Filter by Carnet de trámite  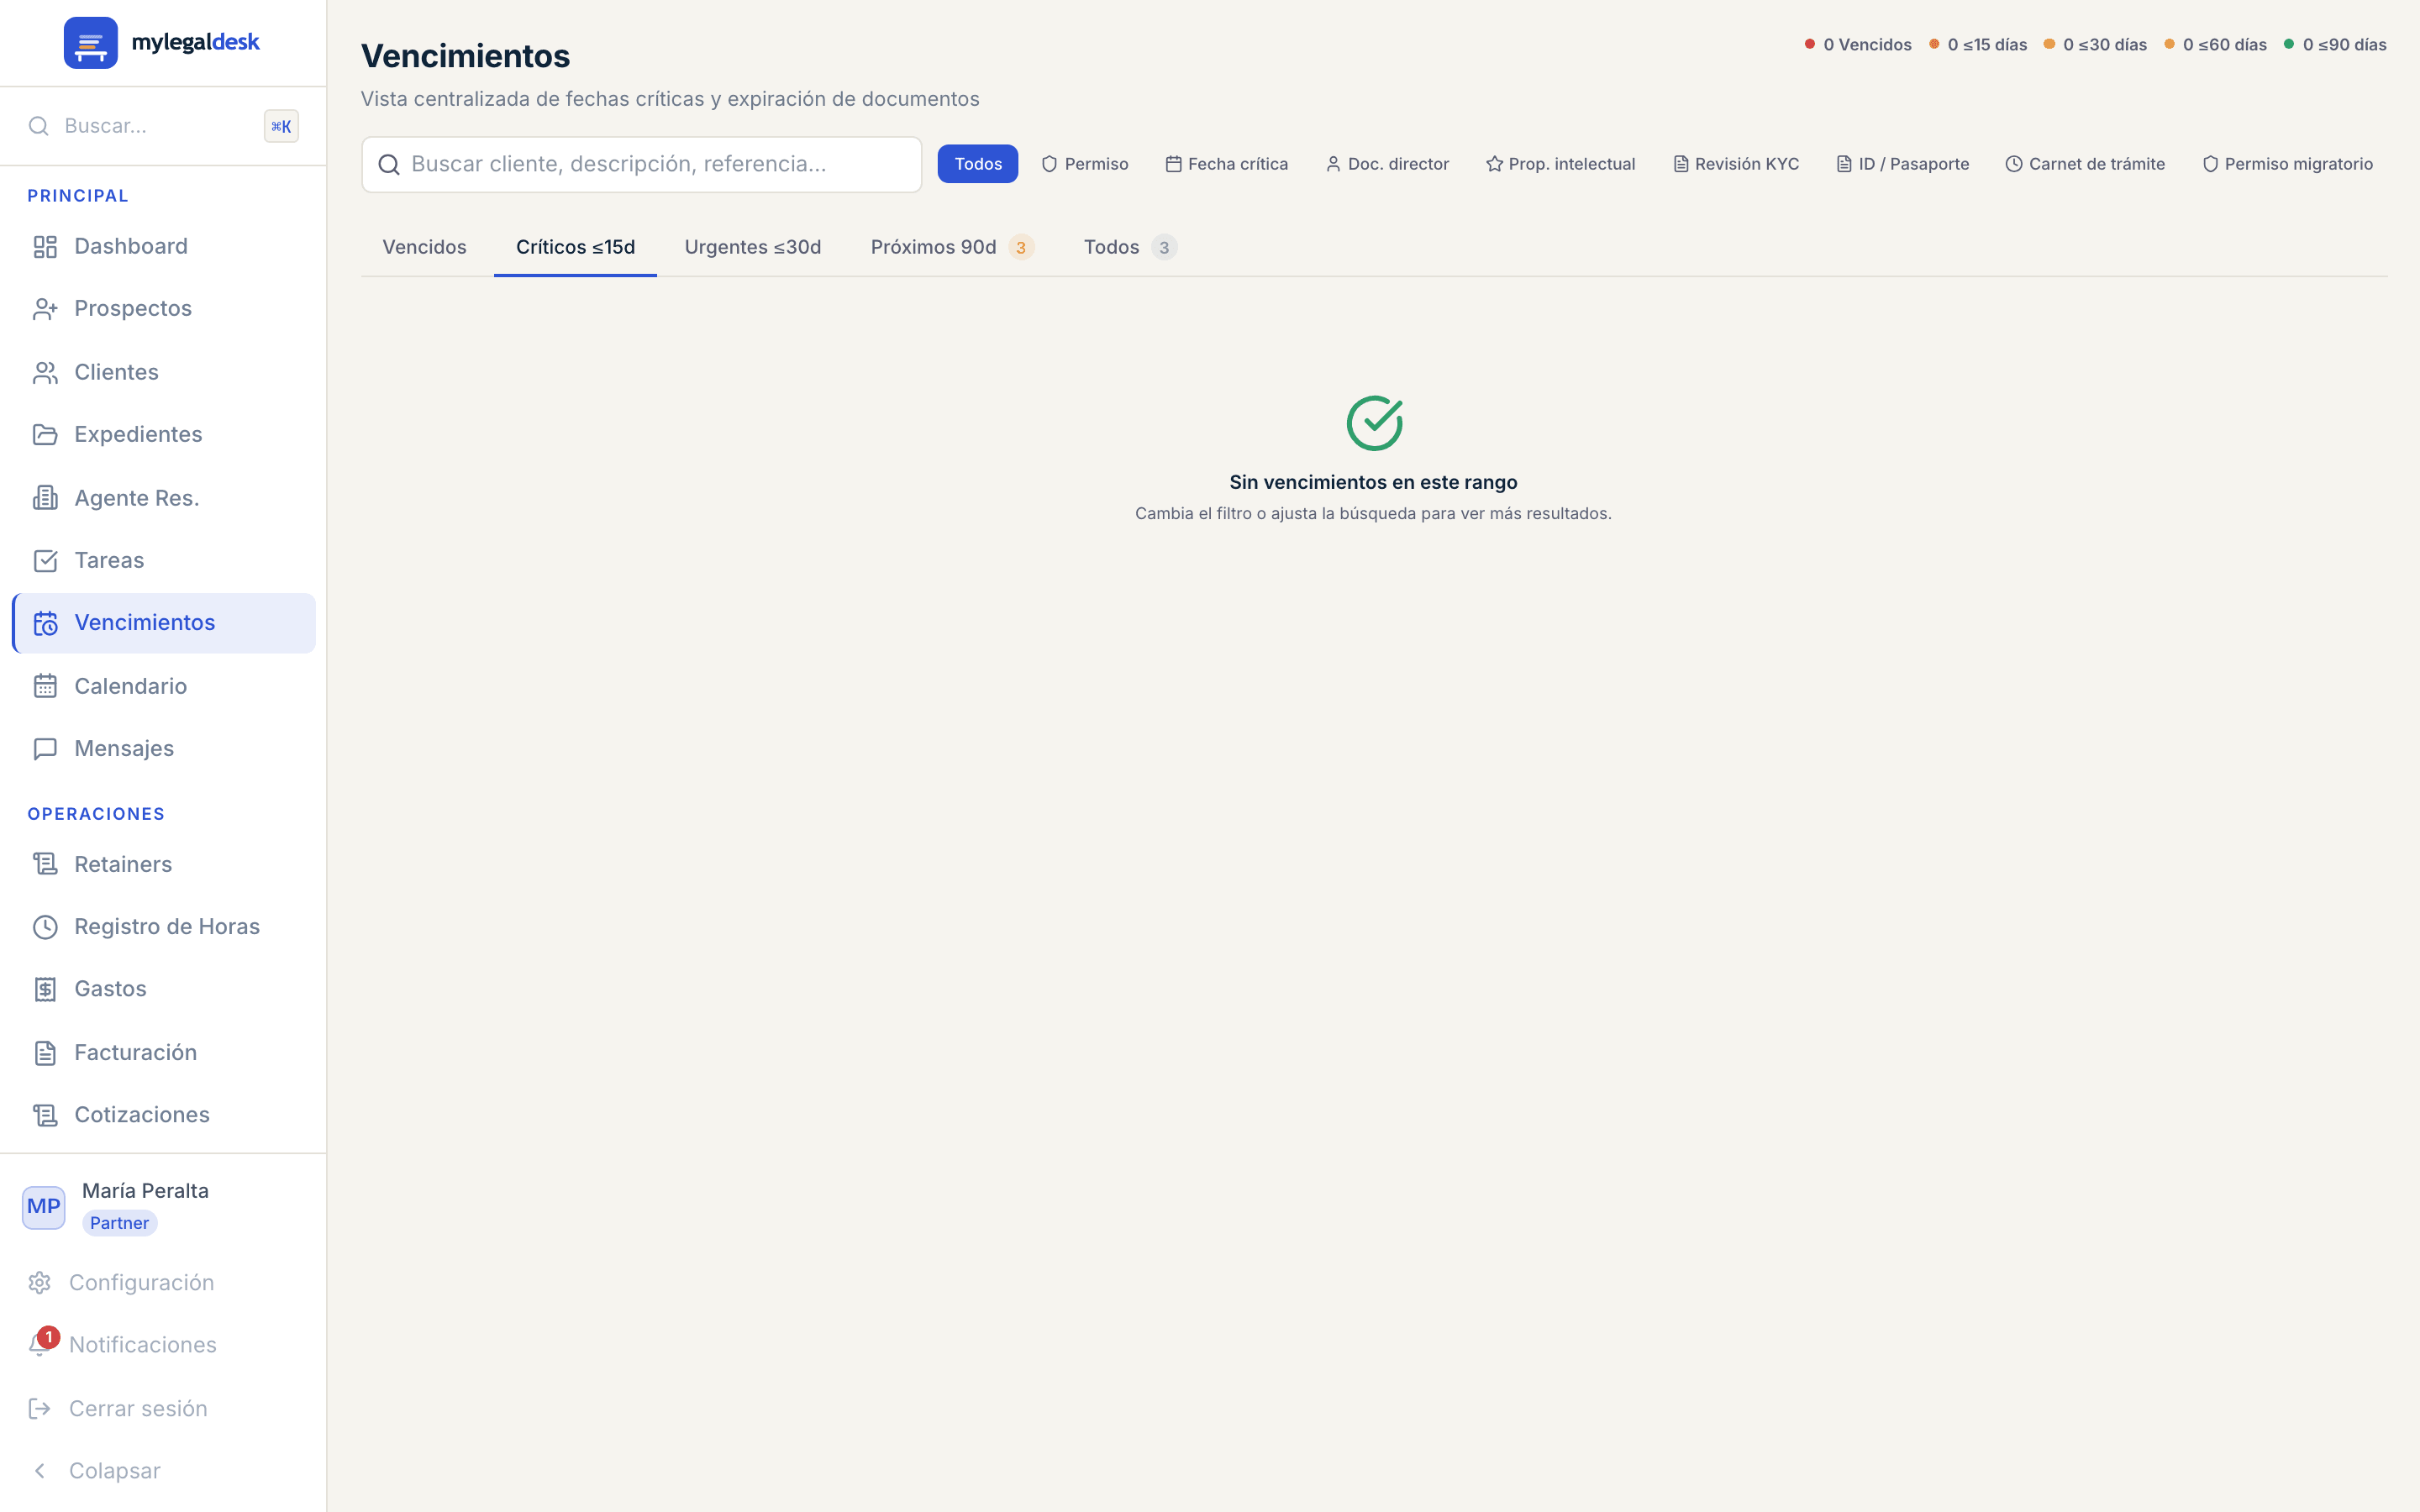click(x=2085, y=164)
